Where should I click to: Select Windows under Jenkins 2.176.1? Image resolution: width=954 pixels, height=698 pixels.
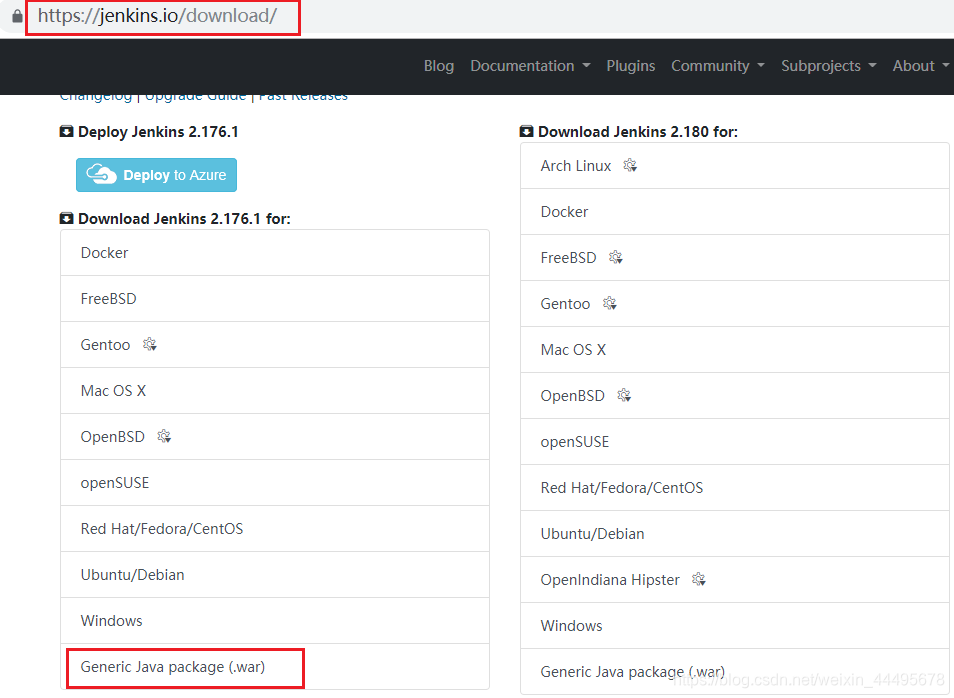click(275, 621)
